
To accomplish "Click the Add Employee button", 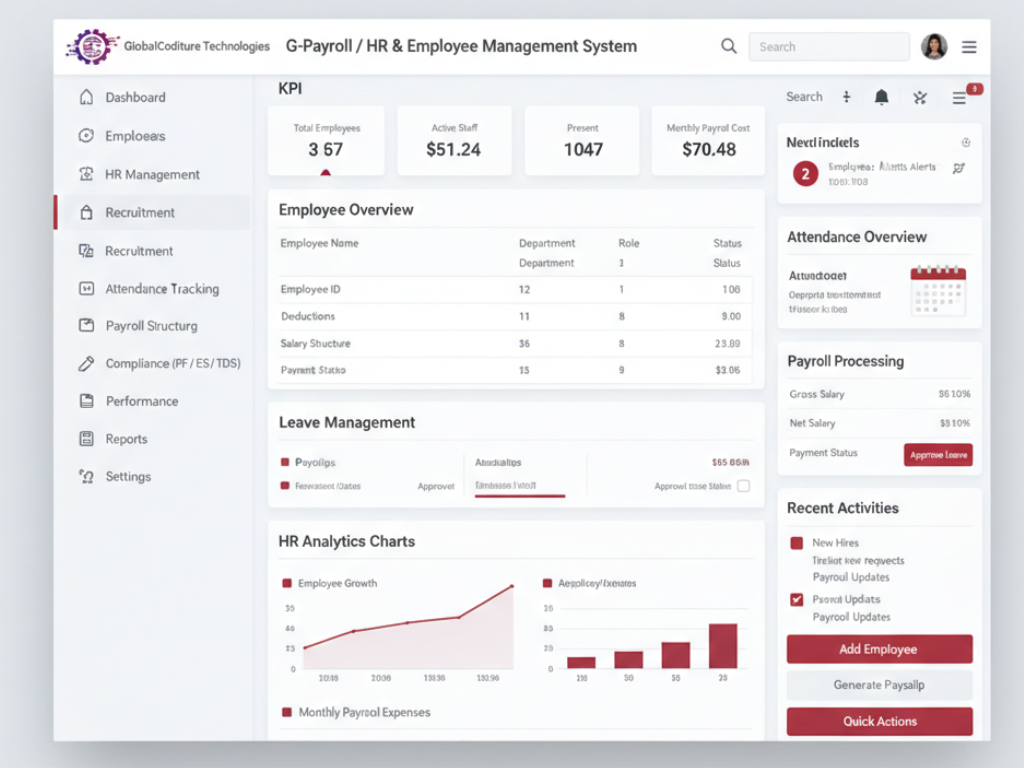I will (879, 649).
